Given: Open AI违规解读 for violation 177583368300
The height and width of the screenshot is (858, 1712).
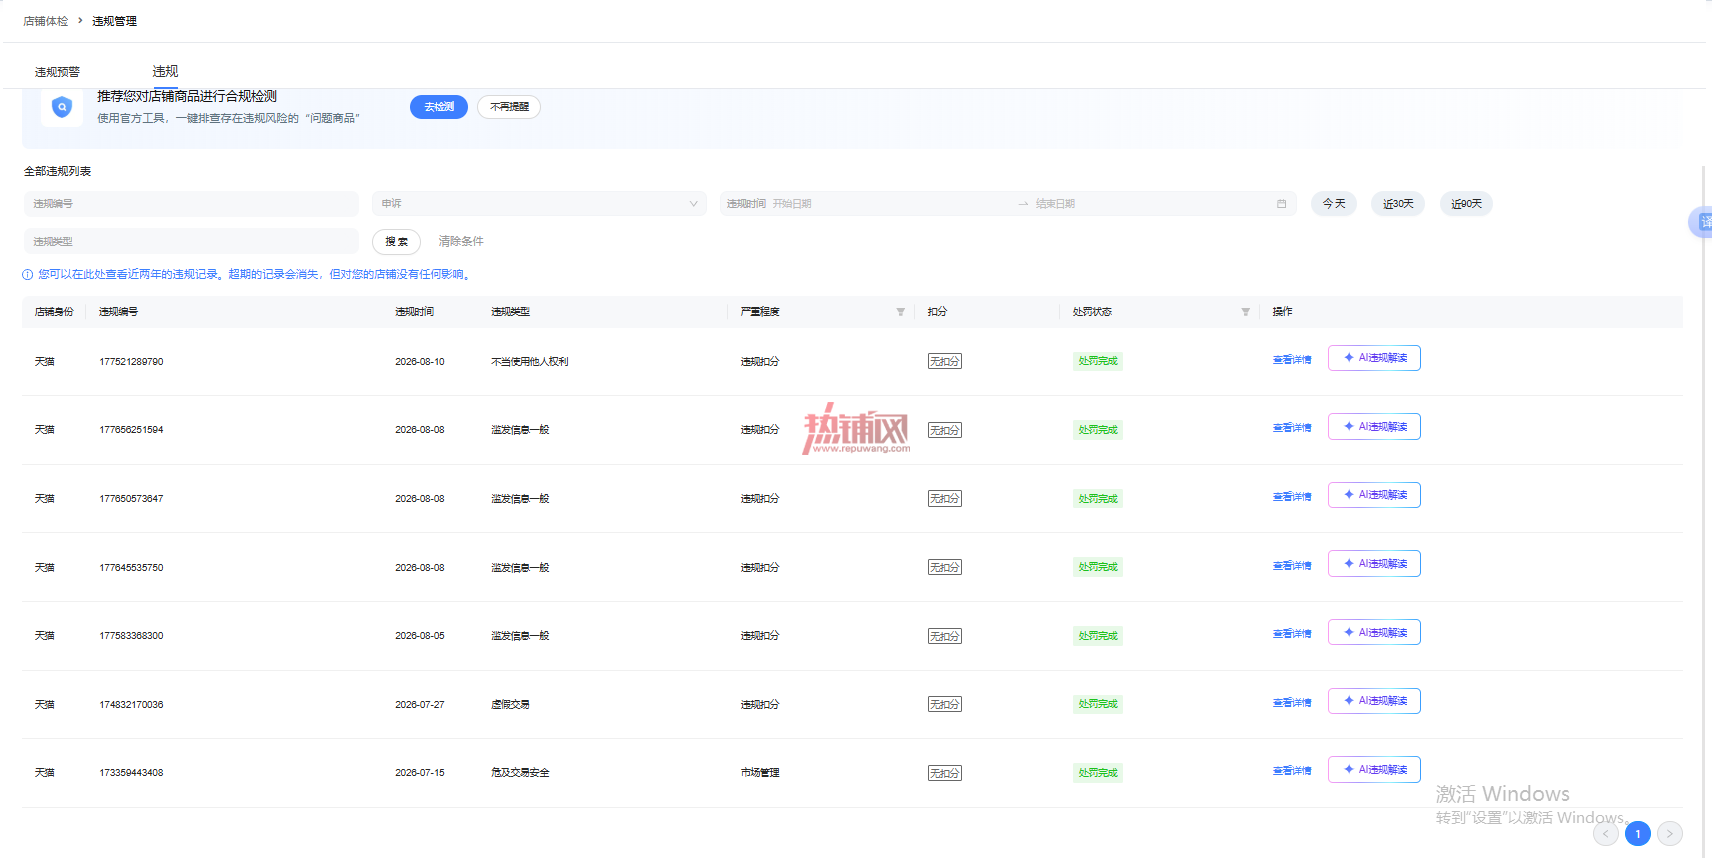Looking at the screenshot, I should coord(1374,633).
